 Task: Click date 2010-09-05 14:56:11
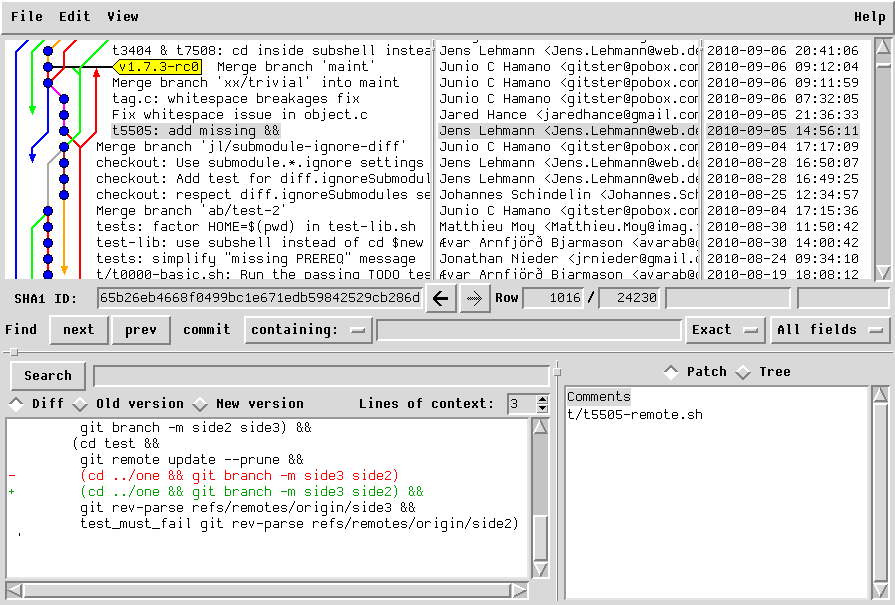tap(783, 131)
